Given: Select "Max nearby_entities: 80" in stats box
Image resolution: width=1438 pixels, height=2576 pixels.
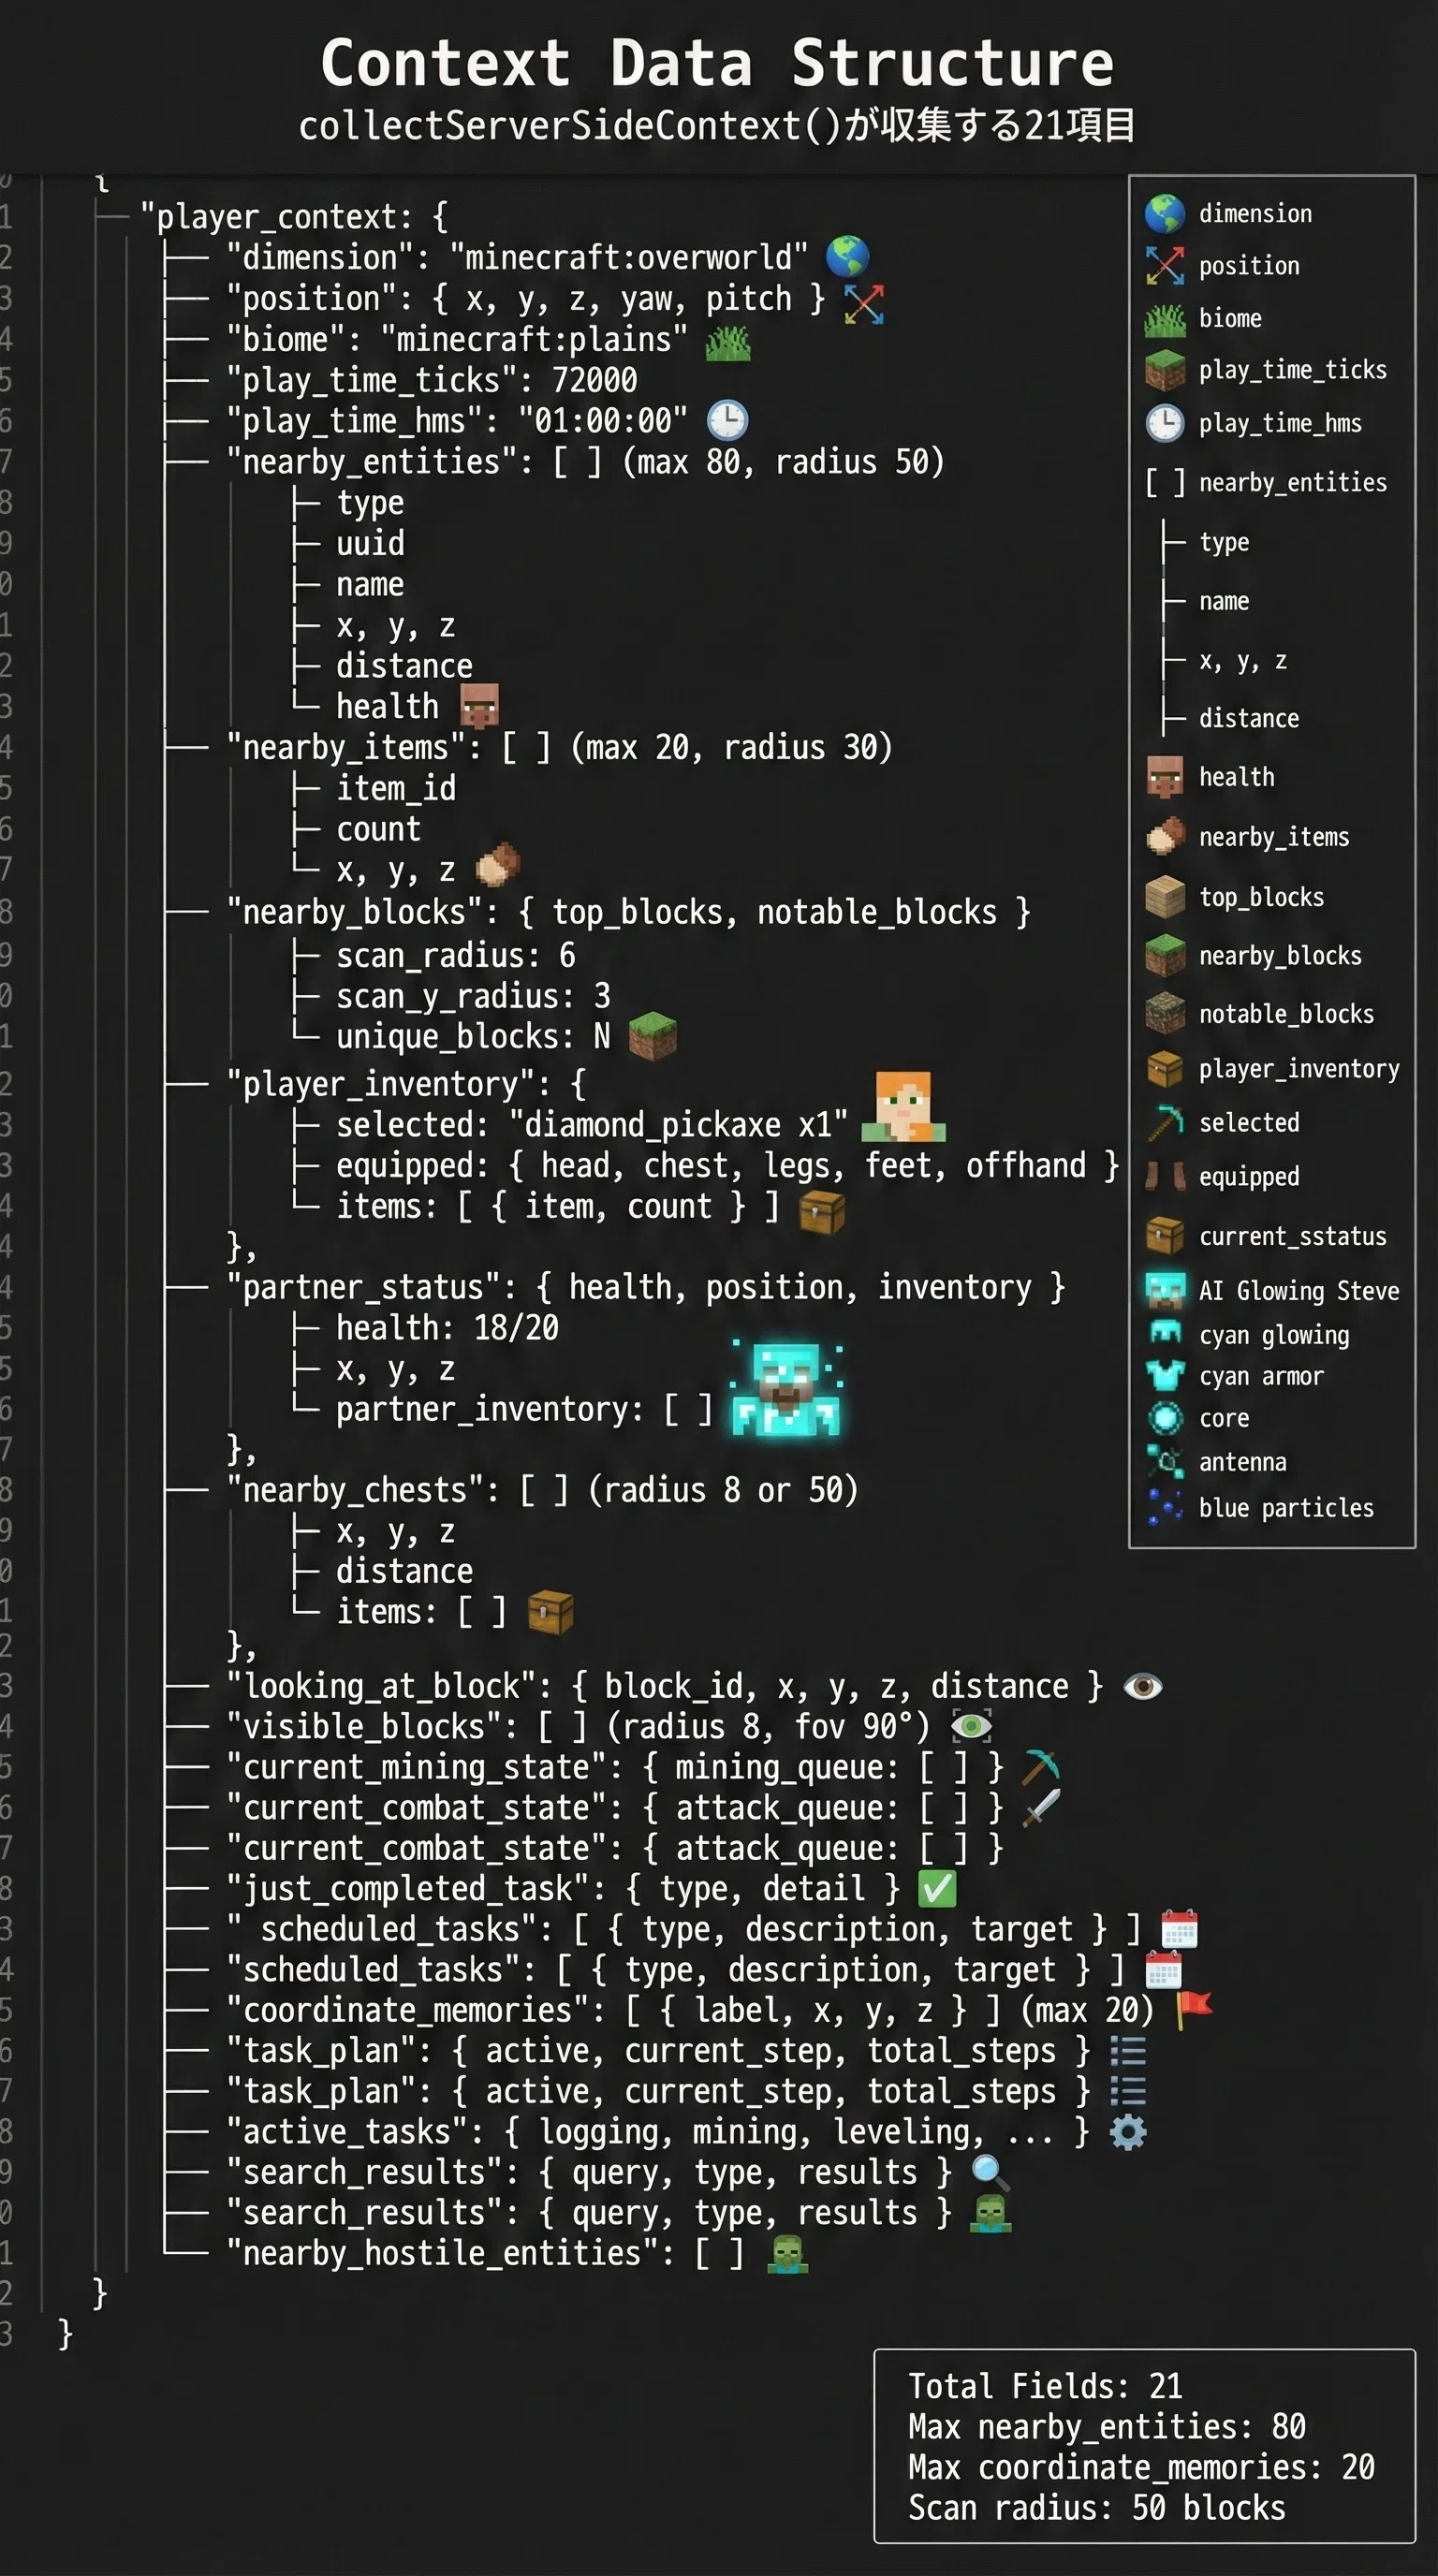Looking at the screenshot, I should [x=1107, y=2427].
